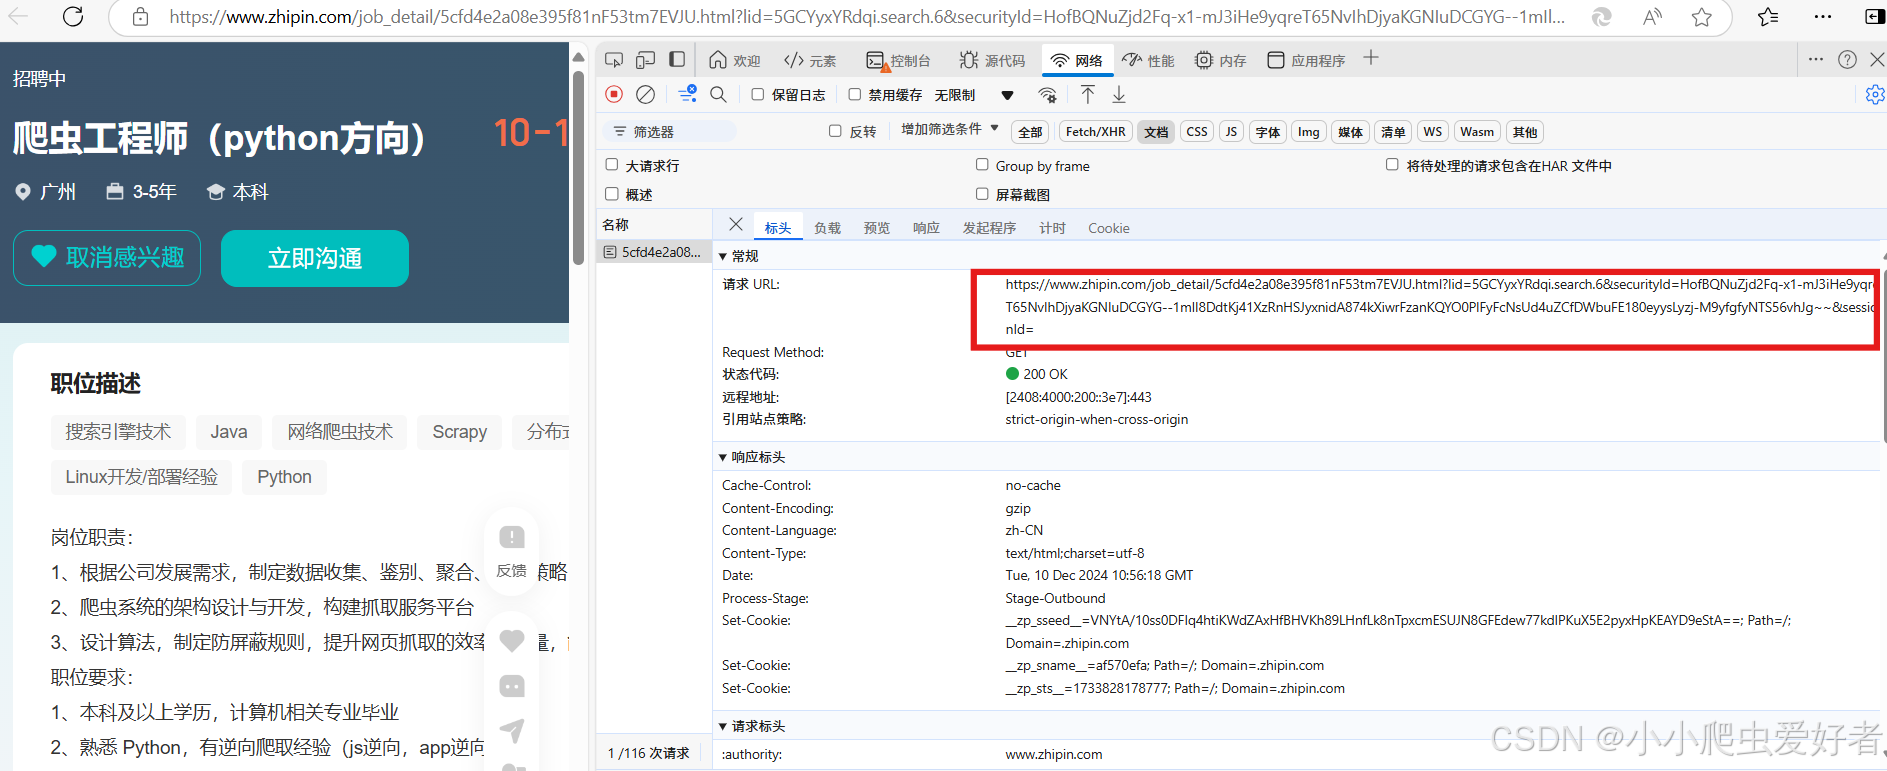
Task: Open the 响应 tab in request details
Action: coord(926,228)
